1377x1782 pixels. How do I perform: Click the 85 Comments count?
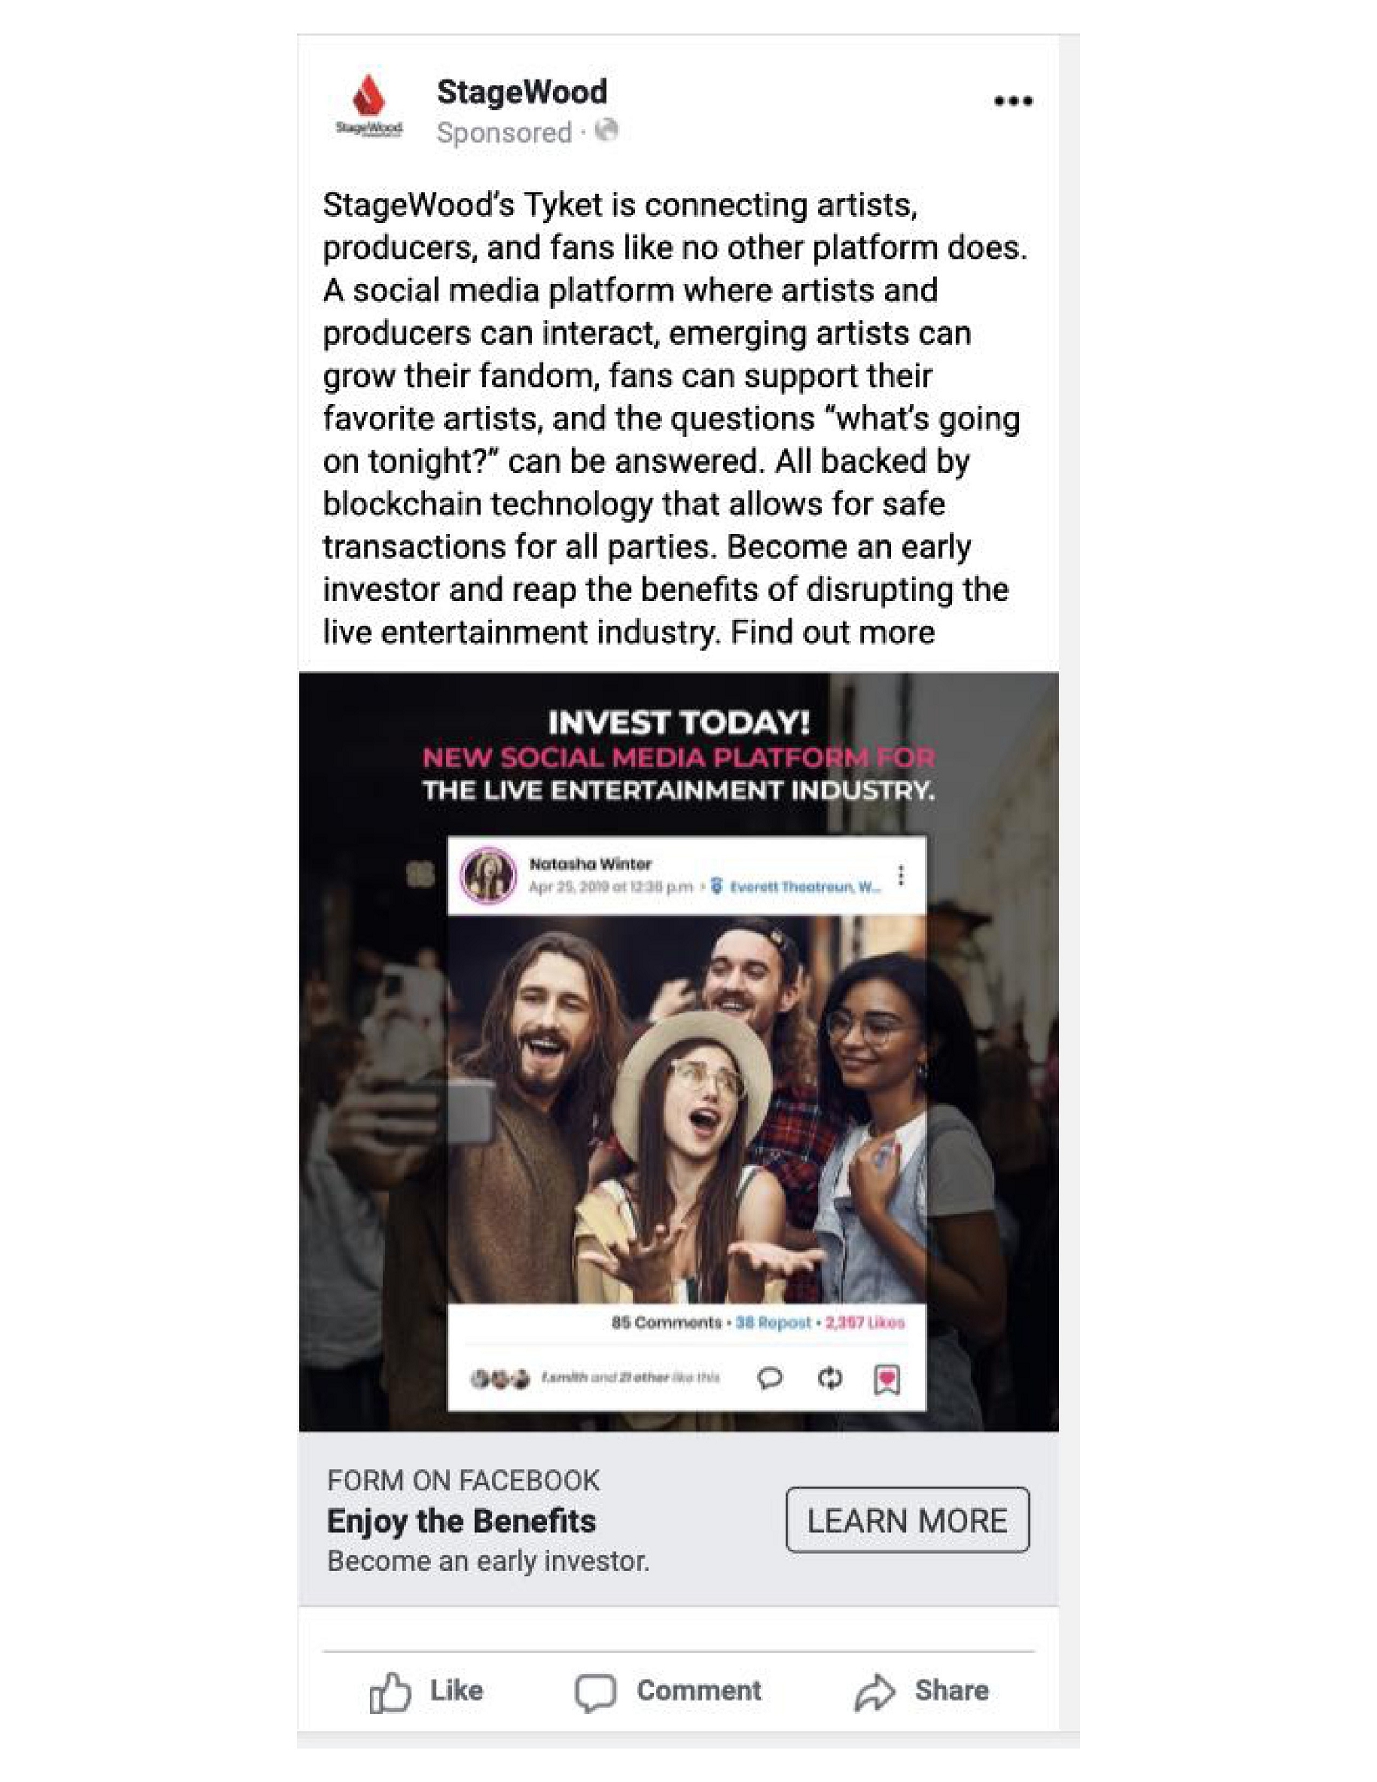(666, 1323)
